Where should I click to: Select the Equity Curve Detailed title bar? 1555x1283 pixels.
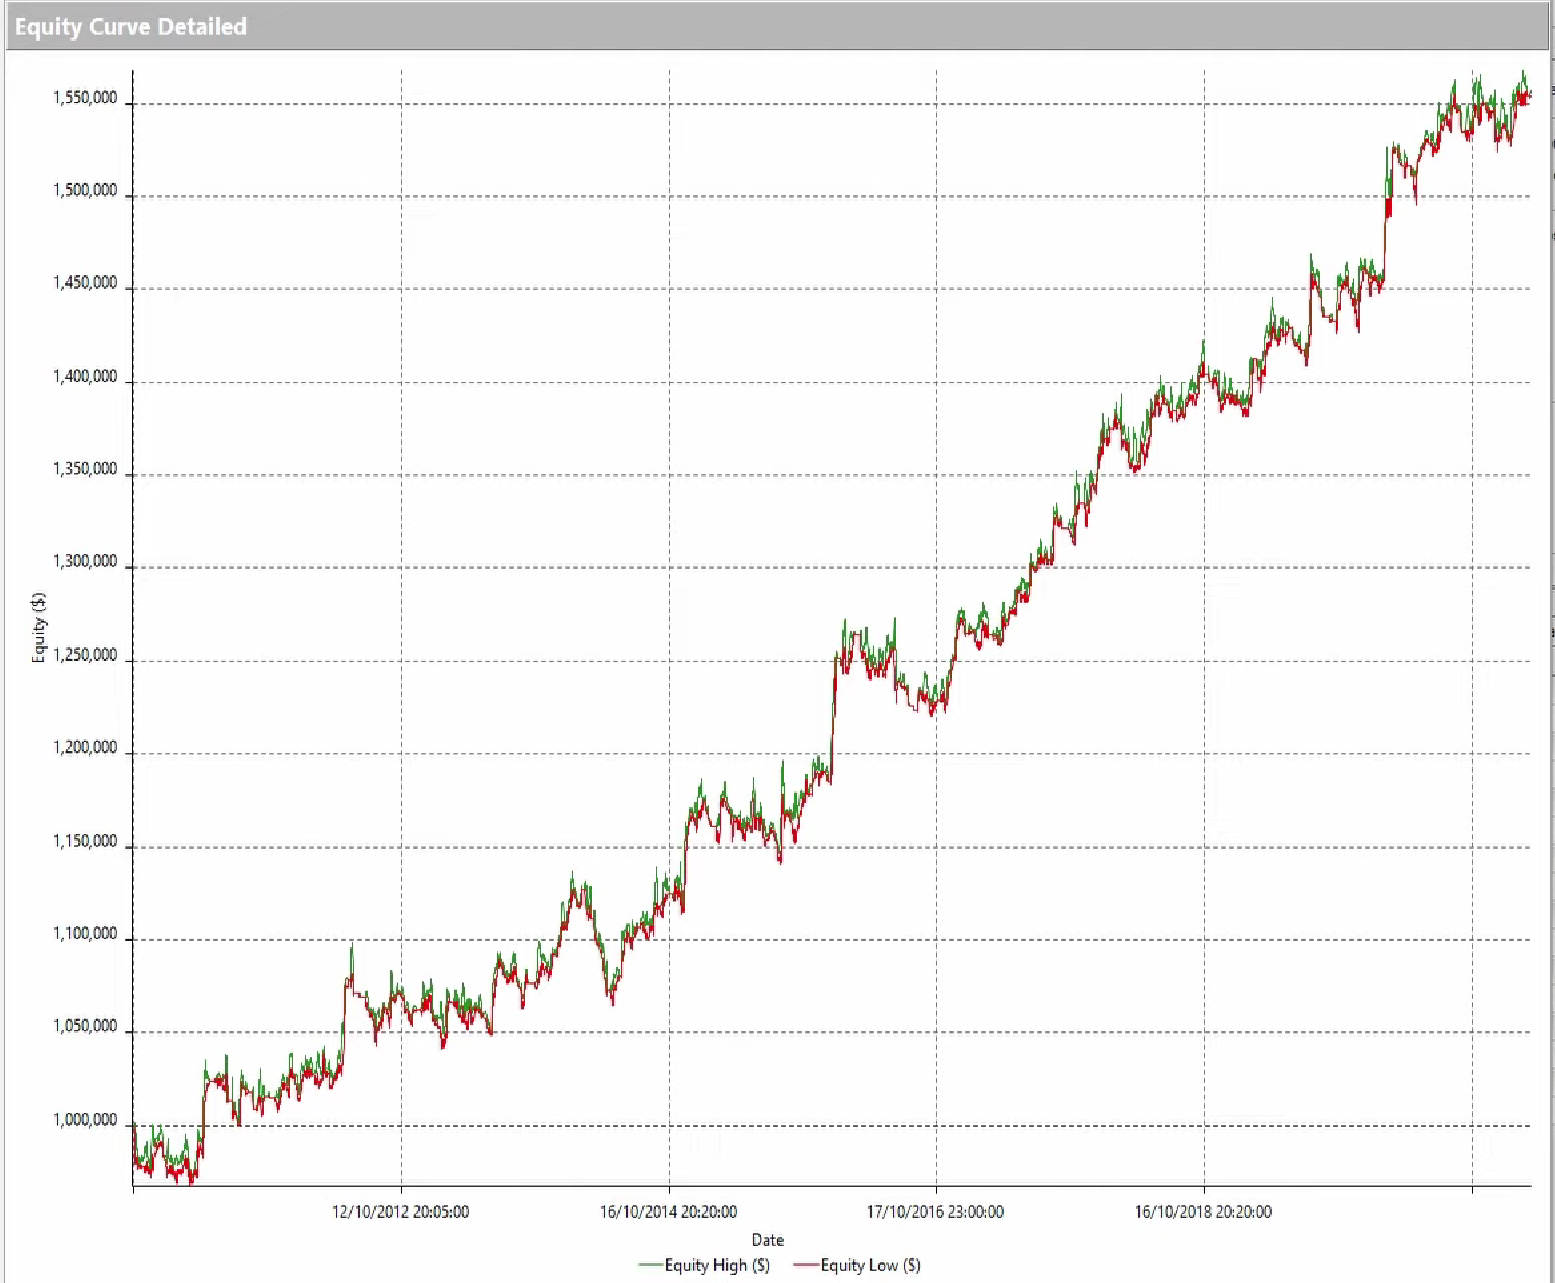pos(130,26)
